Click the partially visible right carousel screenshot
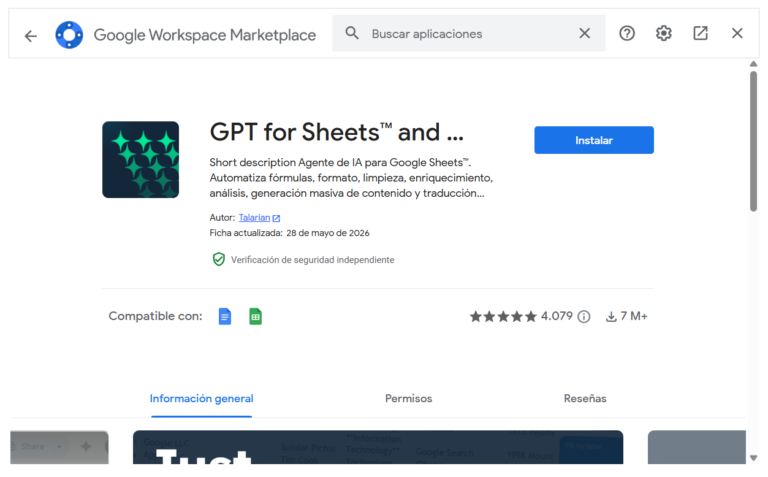The image size is (768, 477). pos(696,447)
